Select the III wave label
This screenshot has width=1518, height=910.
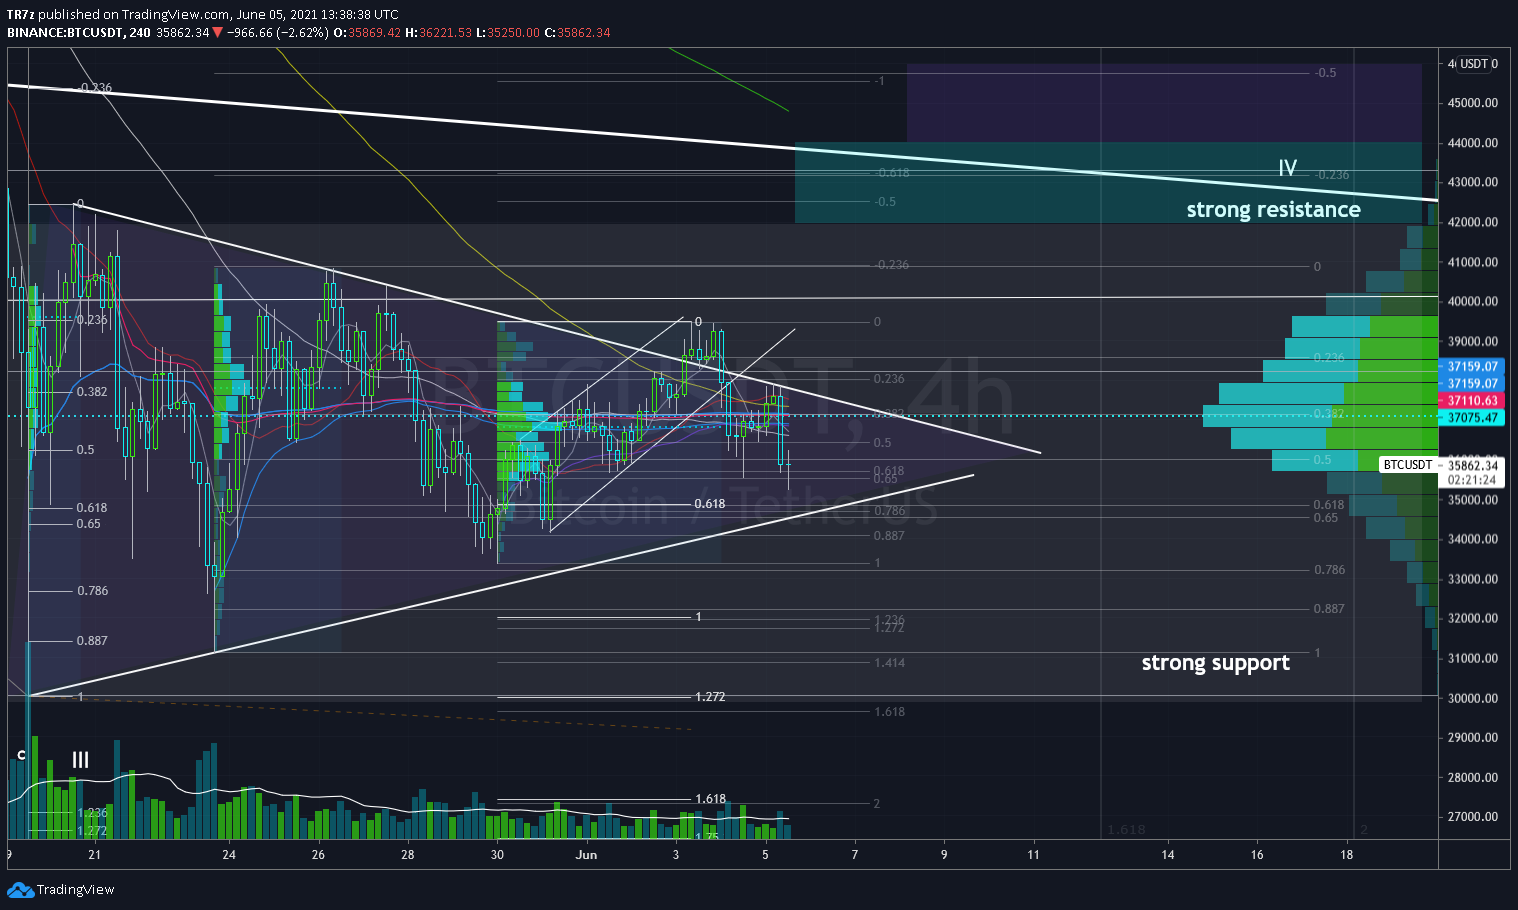click(80, 760)
